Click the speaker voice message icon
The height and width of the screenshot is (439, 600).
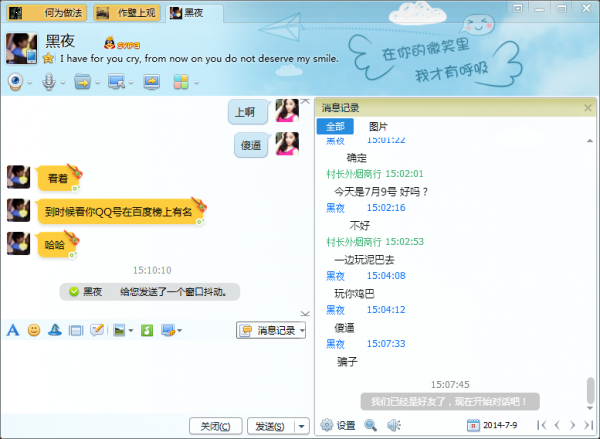tap(394, 425)
